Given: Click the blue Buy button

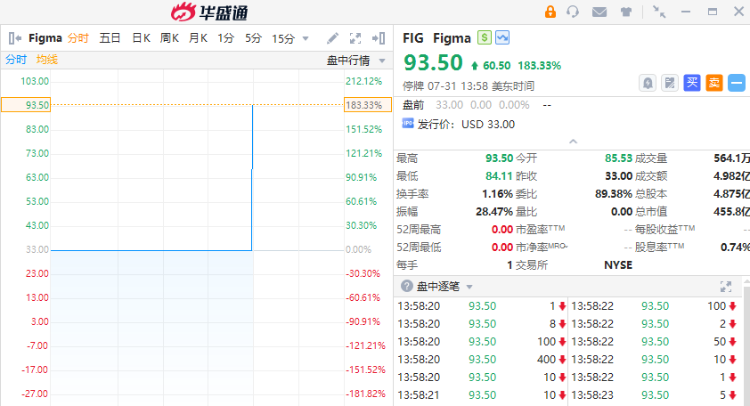Looking at the screenshot, I should click(x=692, y=83).
